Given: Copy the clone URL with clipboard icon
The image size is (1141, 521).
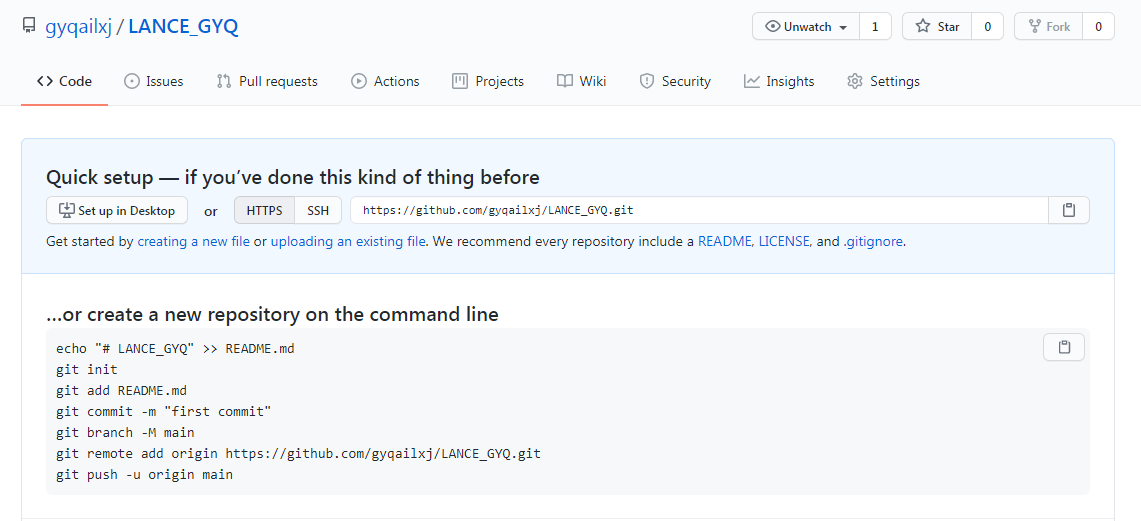Looking at the screenshot, I should [1069, 210].
